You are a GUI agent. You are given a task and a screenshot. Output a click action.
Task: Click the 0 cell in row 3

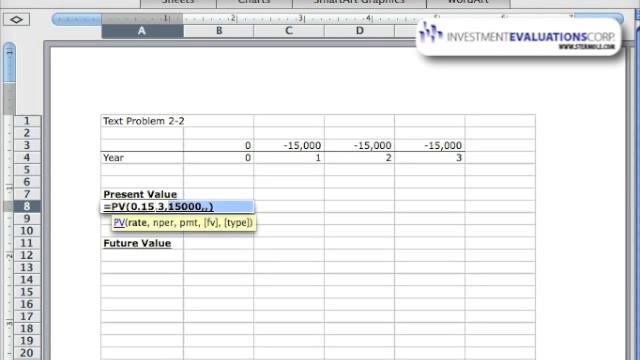(219, 145)
